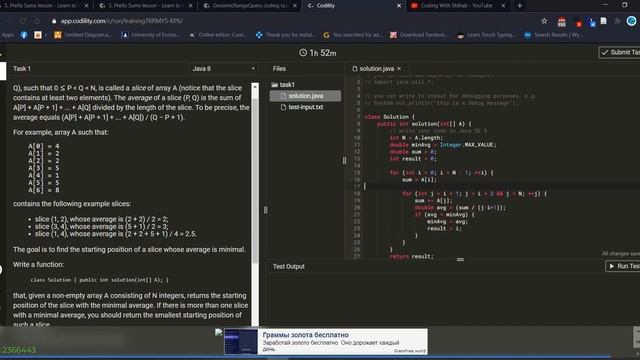
Task: Click the browser home icon
Action: (37, 21)
